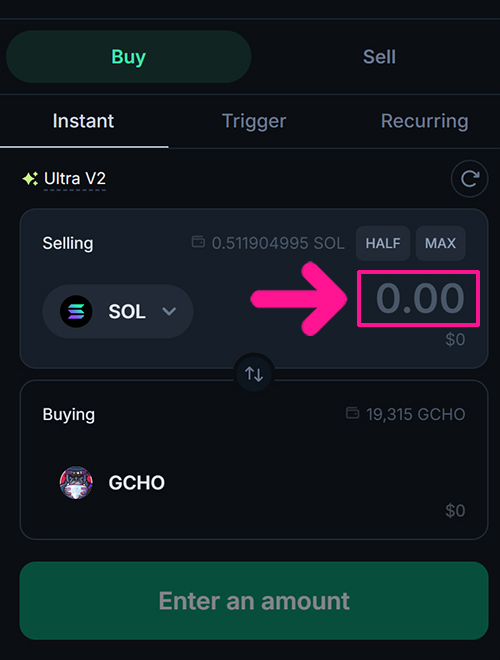Click the MAX balance button
This screenshot has height=660, width=500.
440,243
